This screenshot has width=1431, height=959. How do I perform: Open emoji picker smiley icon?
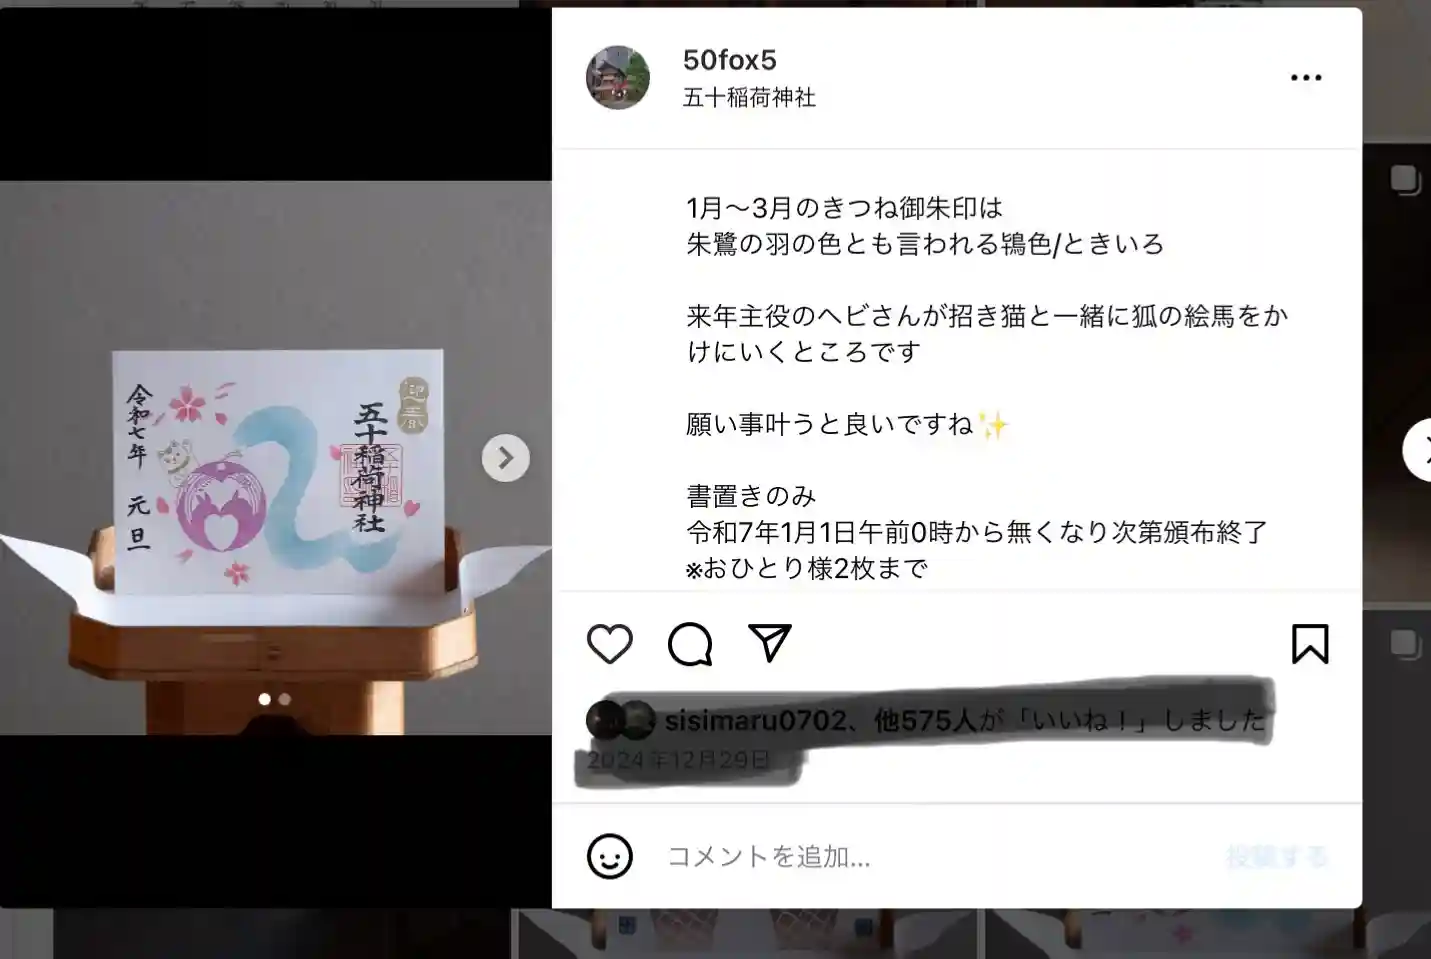(x=609, y=856)
